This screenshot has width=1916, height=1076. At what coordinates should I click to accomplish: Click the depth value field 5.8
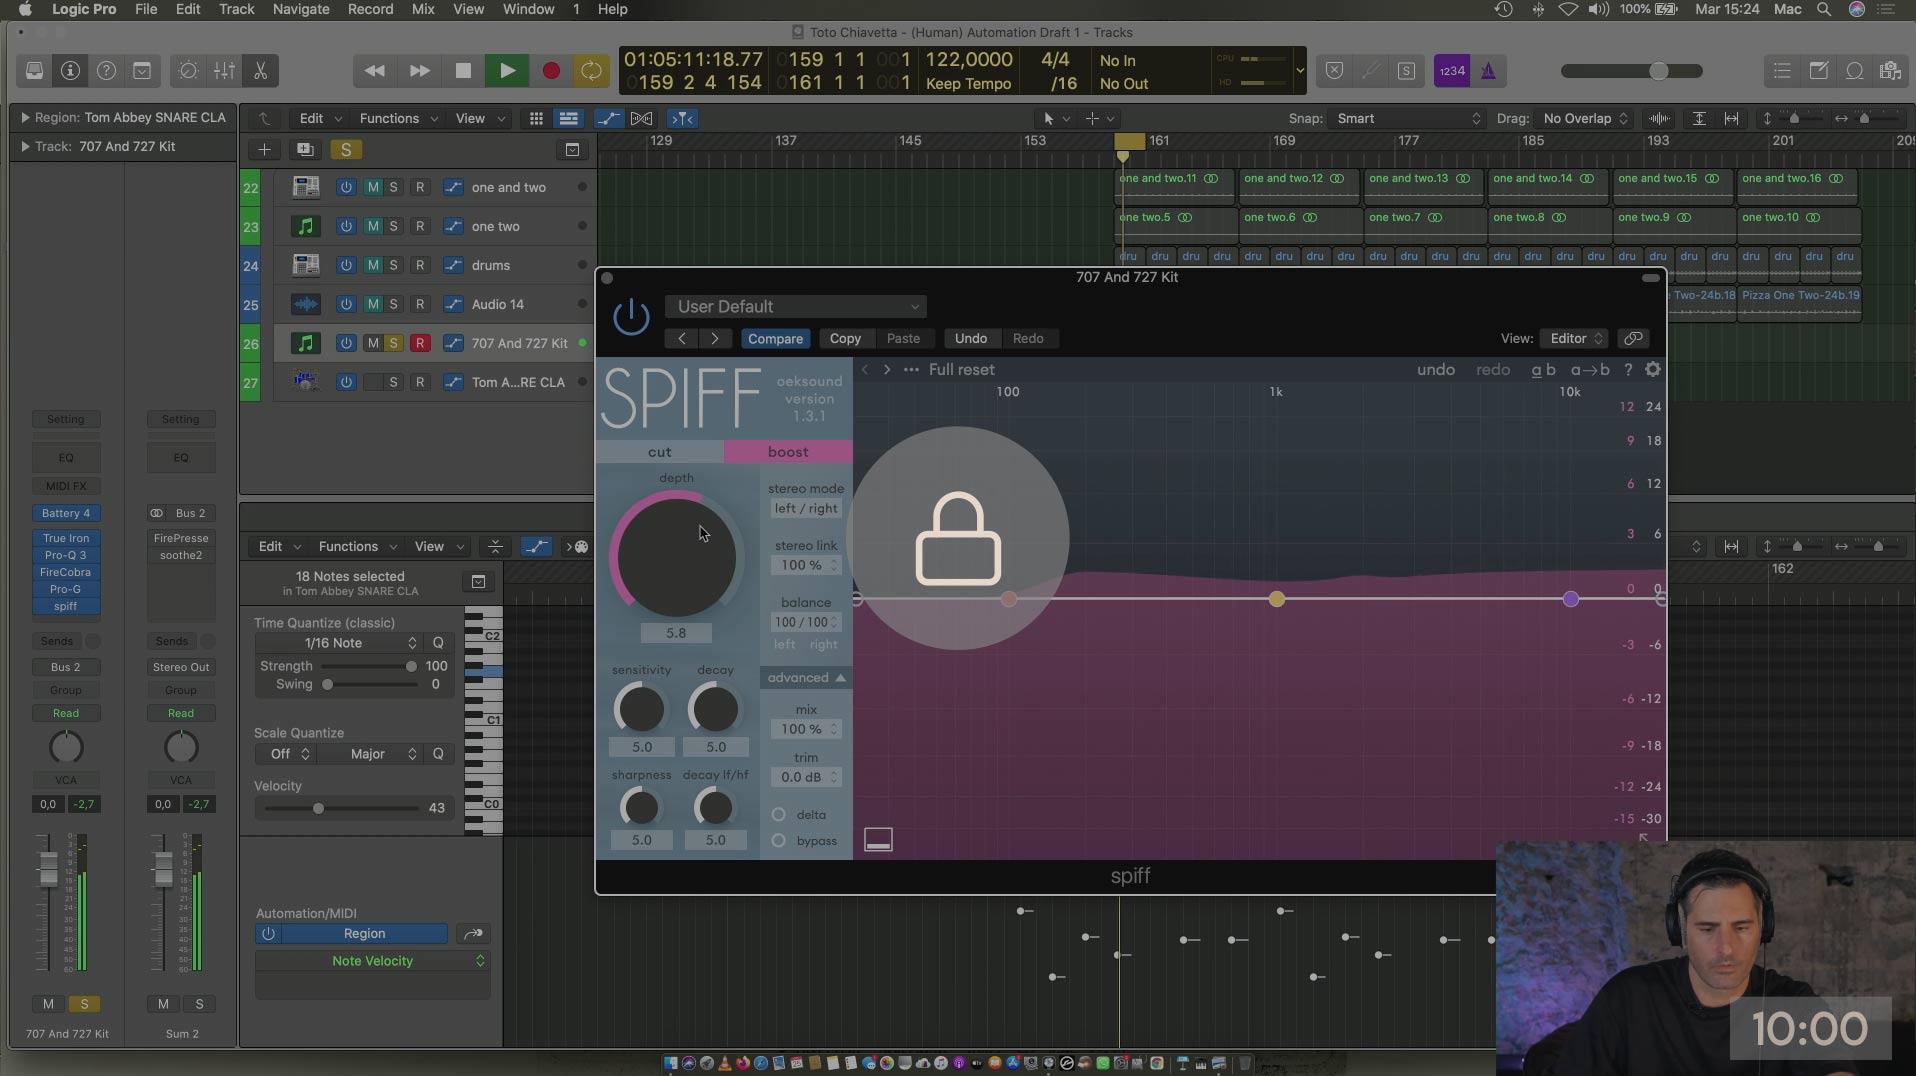coord(676,633)
